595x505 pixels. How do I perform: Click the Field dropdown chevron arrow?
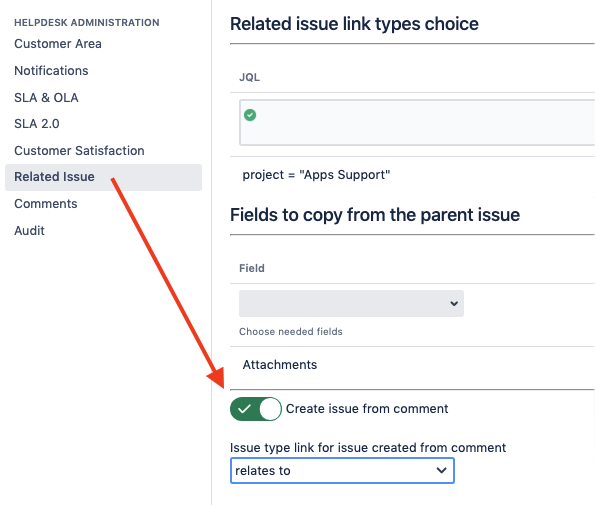click(453, 303)
